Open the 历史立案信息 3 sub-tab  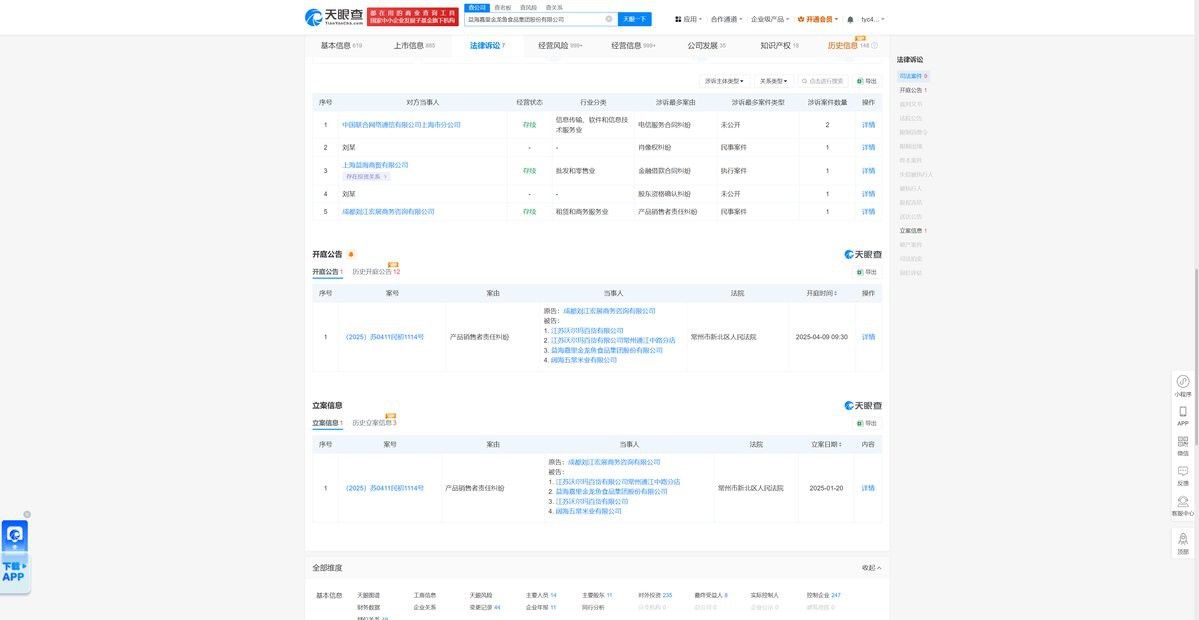tap(375, 424)
